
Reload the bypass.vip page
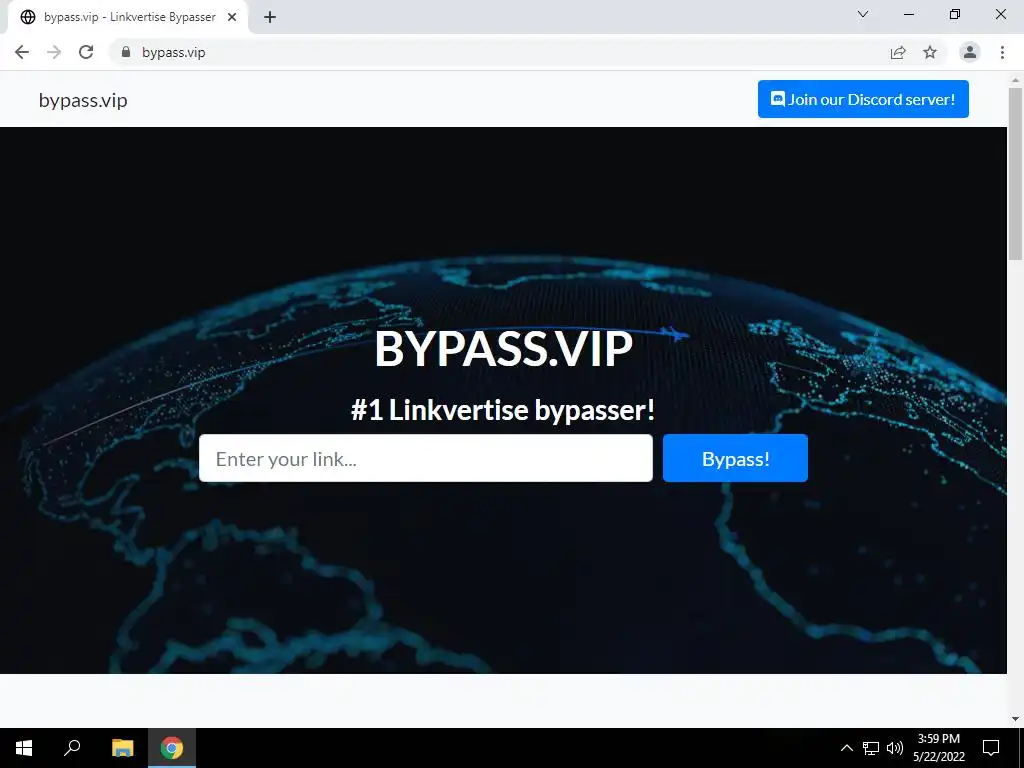coord(86,52)
